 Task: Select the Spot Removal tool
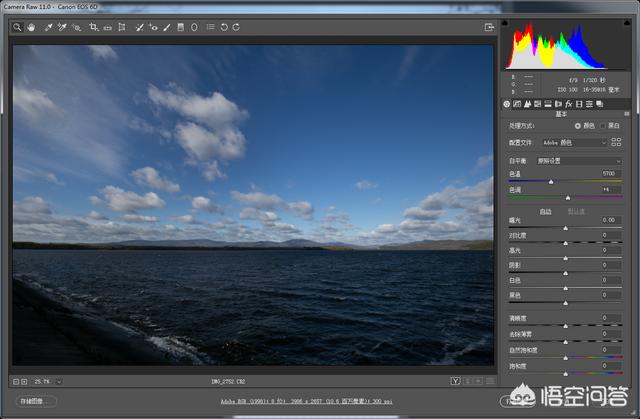pos(139,27)
